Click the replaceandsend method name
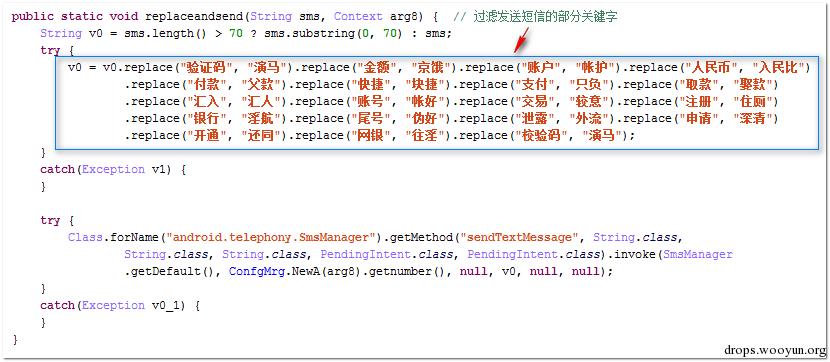Image resolution: width=830 pixels, height=362 pixels. tap(194, 16)
